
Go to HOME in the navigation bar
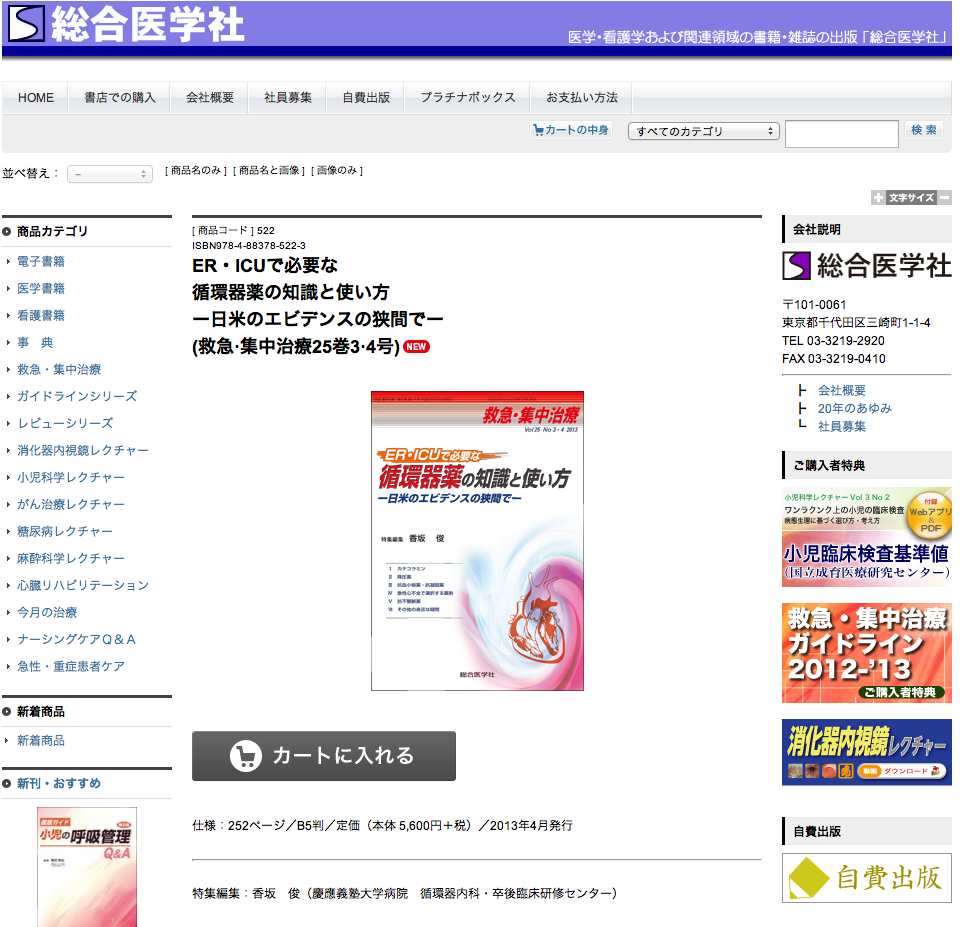[36, 98]
